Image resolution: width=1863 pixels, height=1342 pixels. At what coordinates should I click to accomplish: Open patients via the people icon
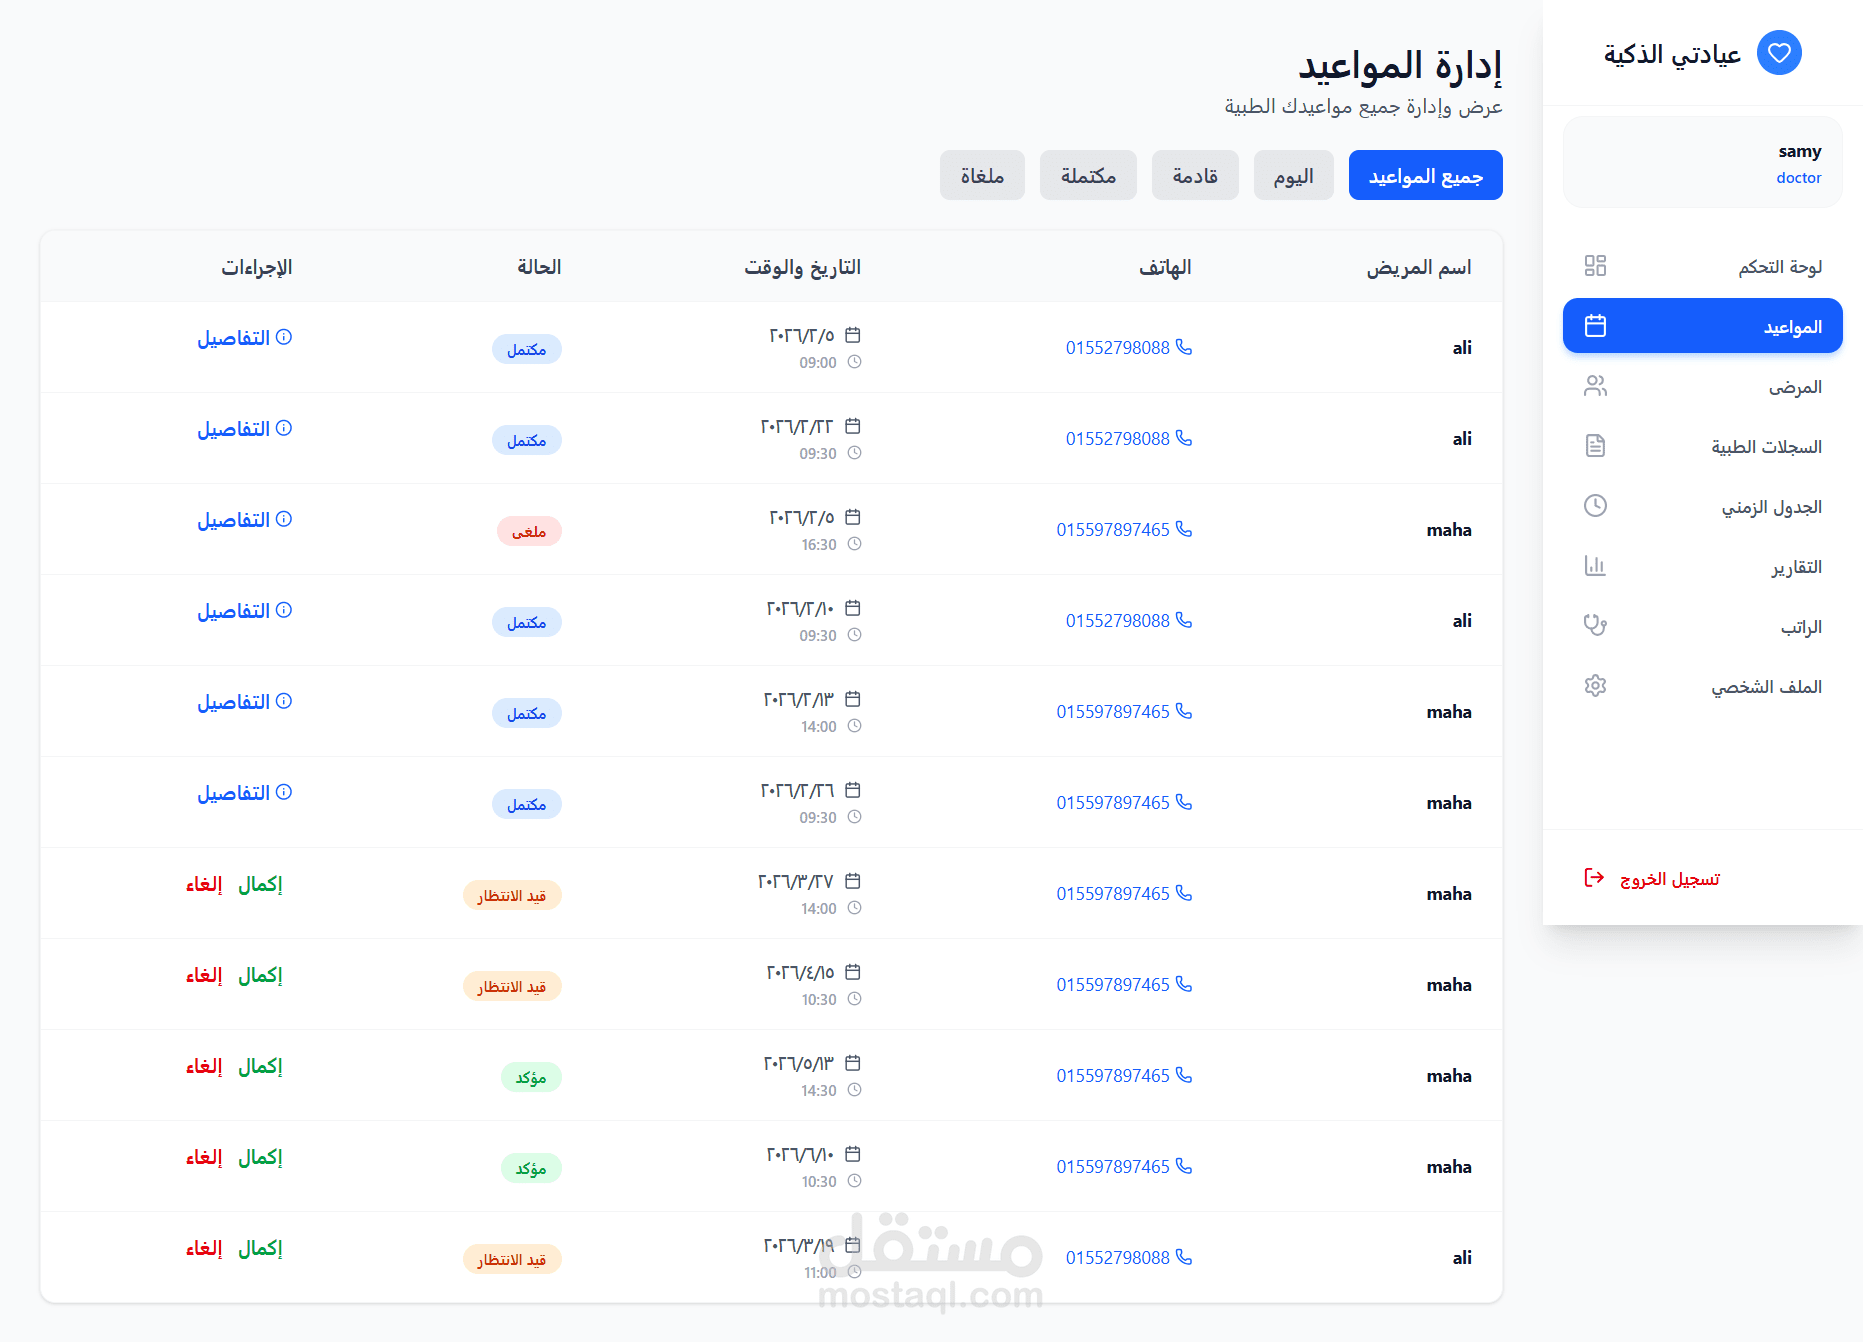pyautogui.click(x=1595, y=386)
